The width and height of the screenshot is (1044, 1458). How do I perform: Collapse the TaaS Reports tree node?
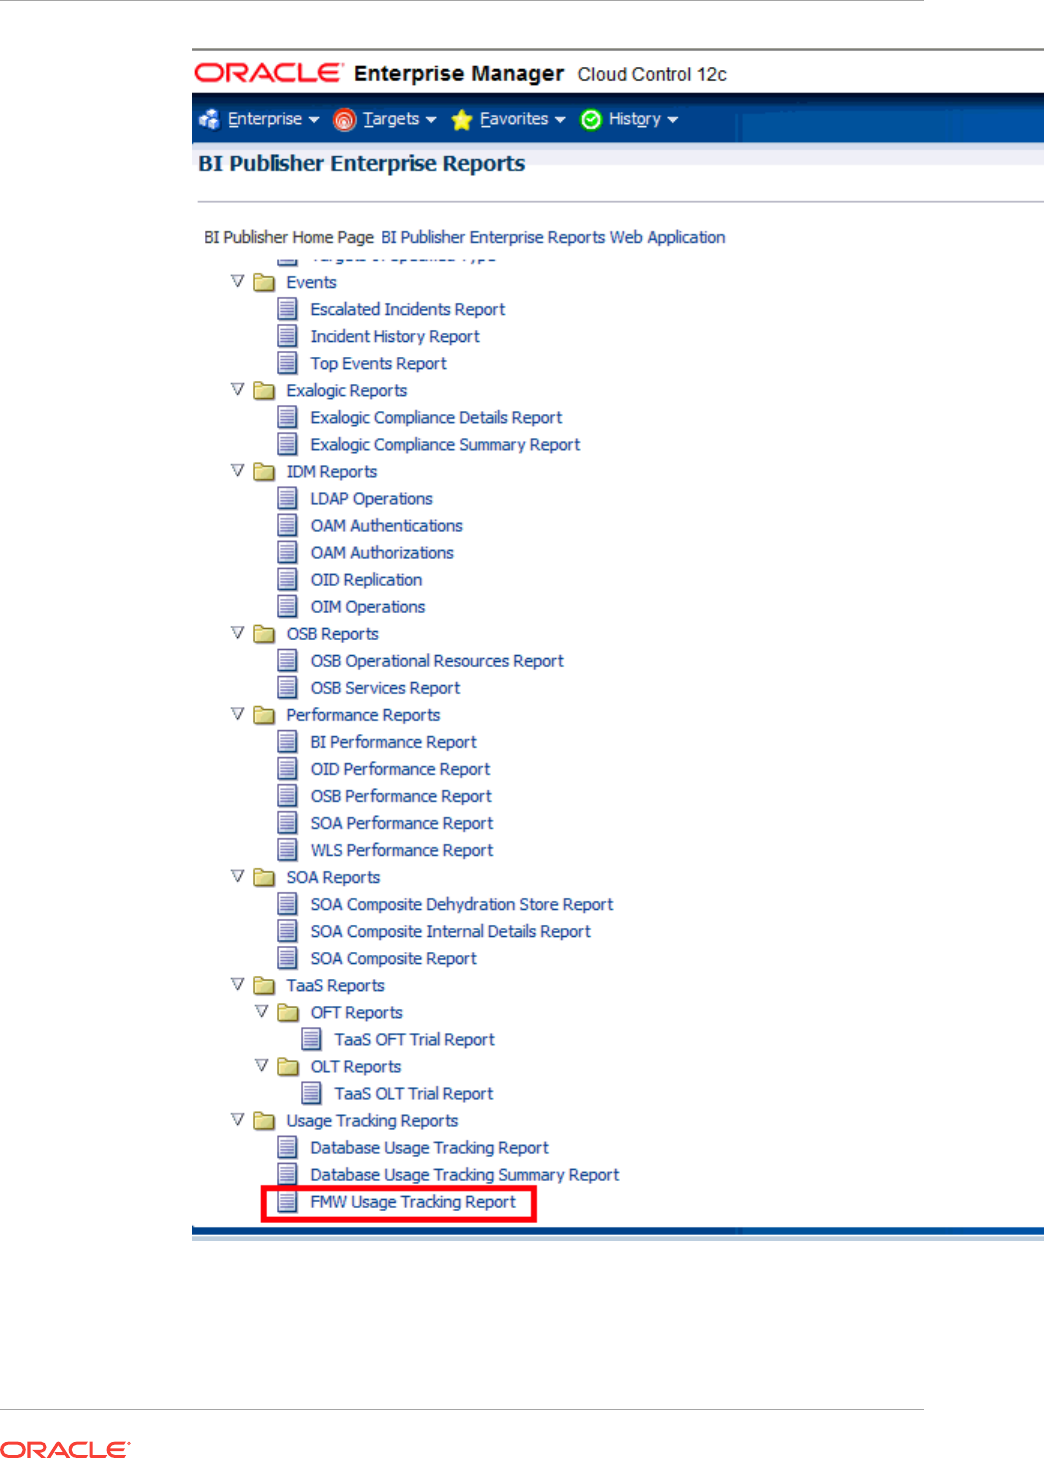238,984
